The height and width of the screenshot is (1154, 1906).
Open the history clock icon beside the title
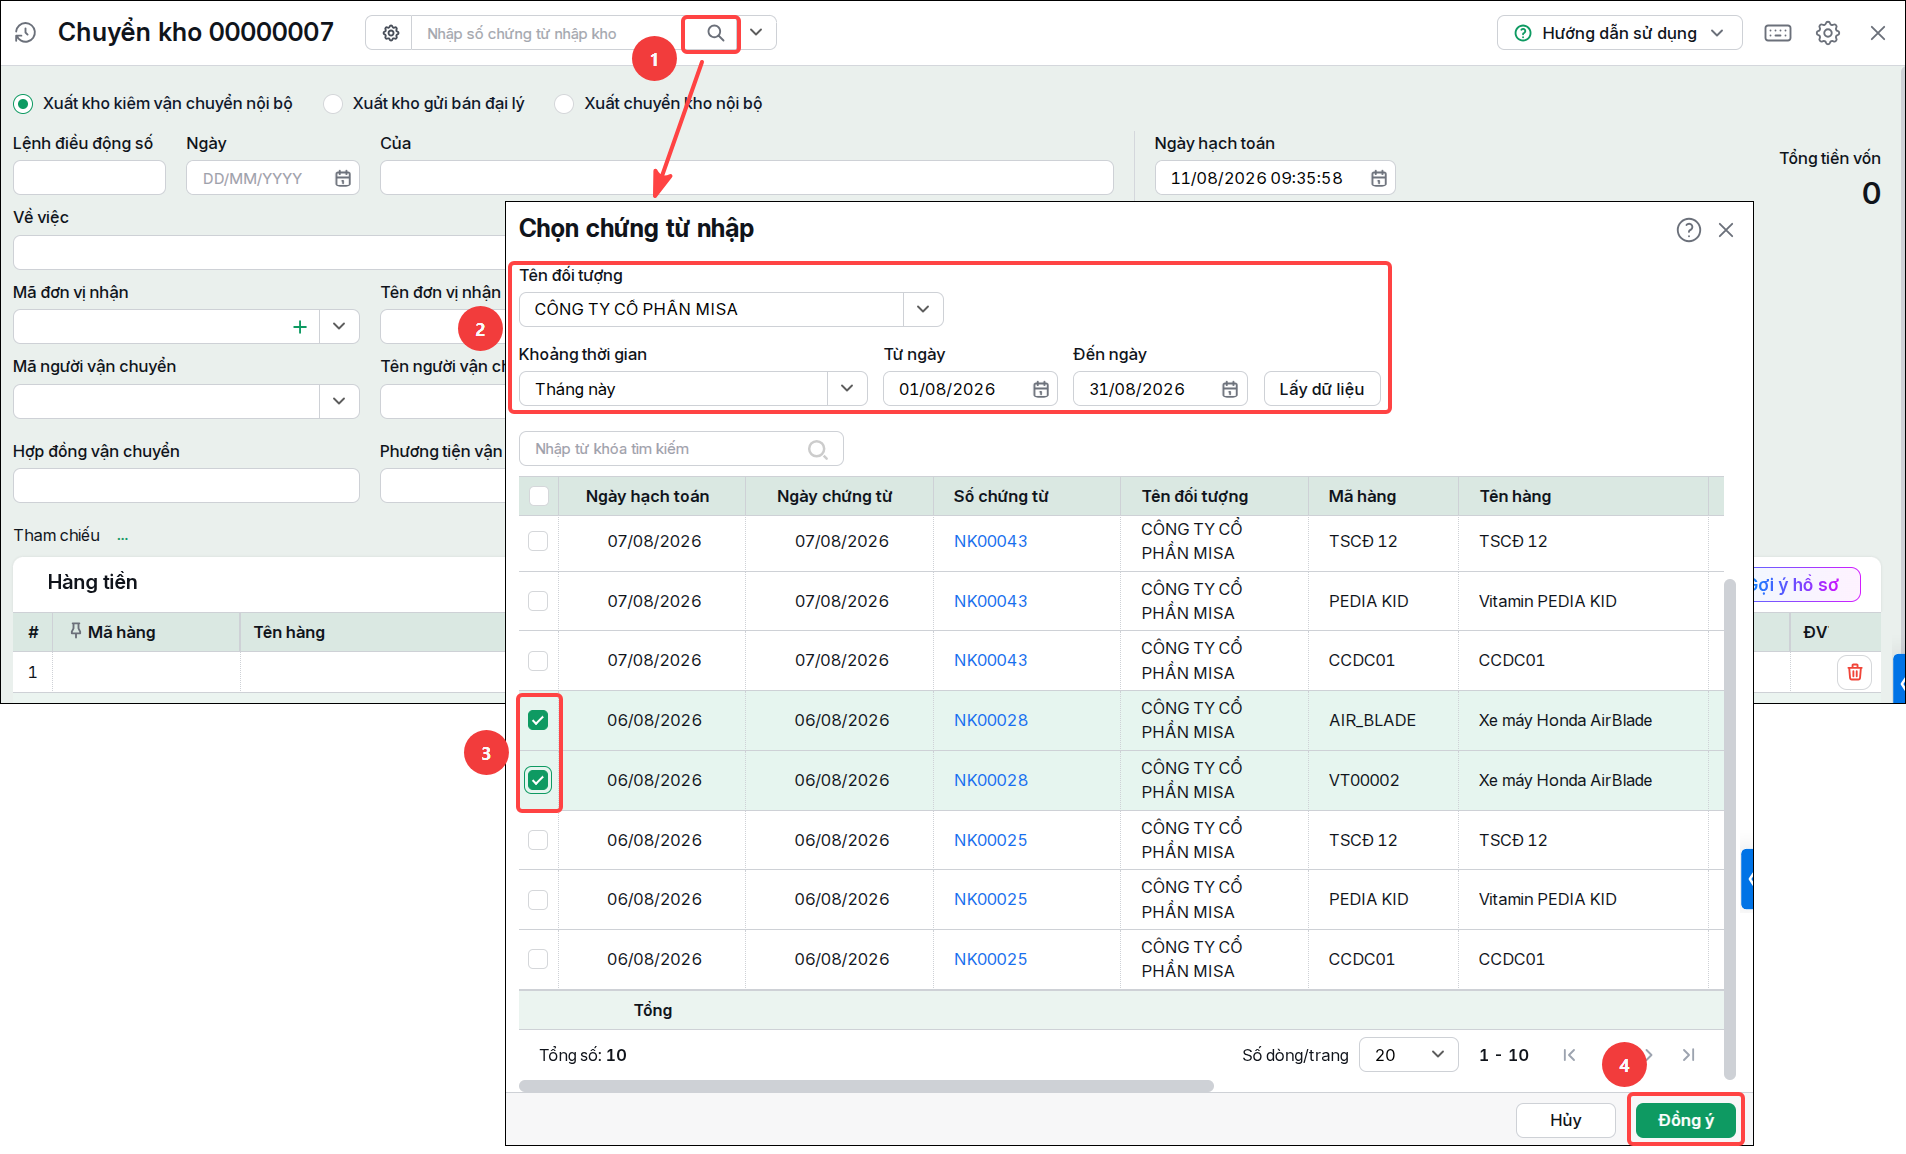26,33
